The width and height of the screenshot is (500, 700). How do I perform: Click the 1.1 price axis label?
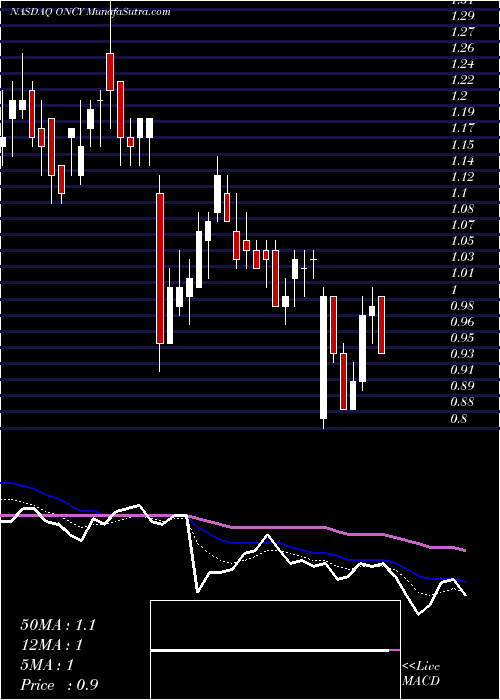tap(459, 193)
